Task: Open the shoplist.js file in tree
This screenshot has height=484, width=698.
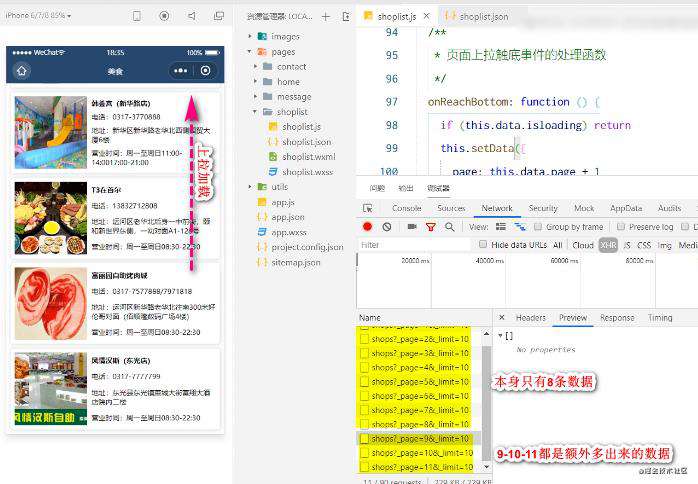Action: point(301,127)
